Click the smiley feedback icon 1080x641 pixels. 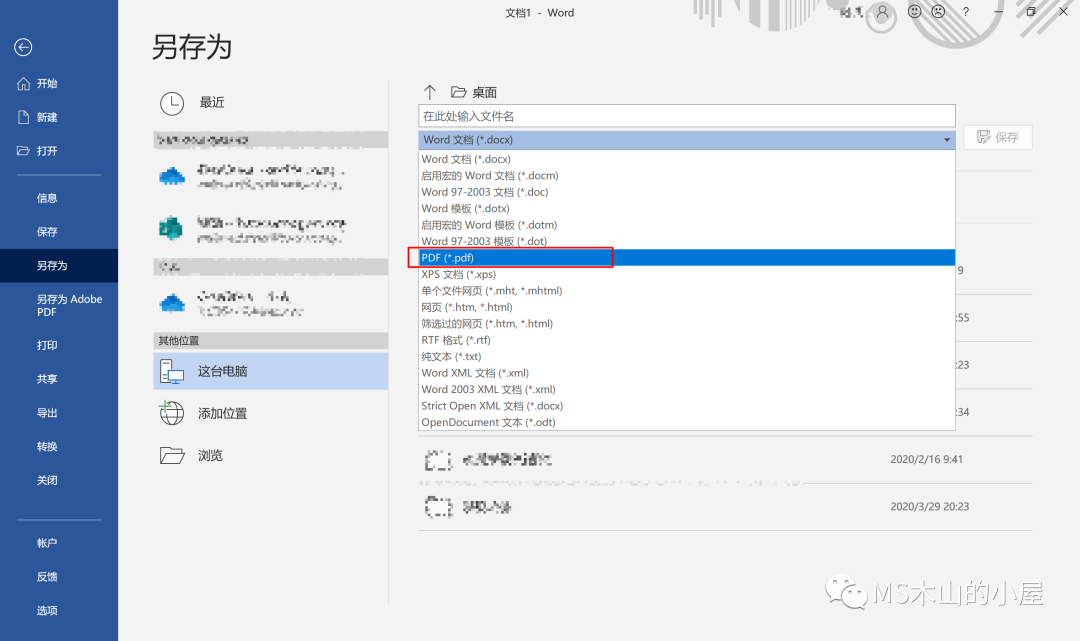(915, 12)
